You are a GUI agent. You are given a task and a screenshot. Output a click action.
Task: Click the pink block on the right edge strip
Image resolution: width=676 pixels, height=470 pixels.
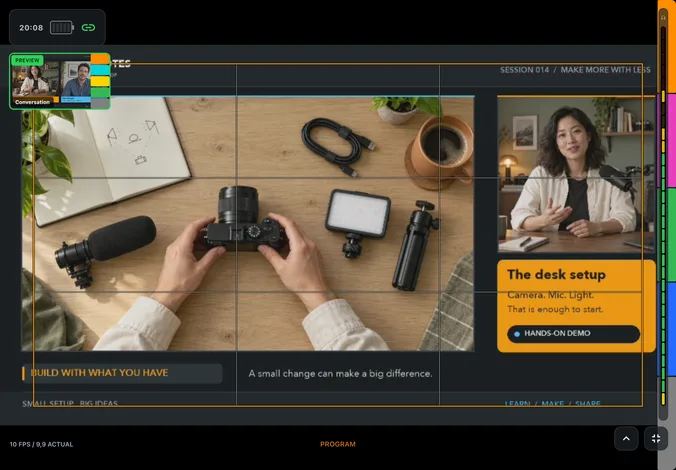pyautogui.click(x=672, y=141)
